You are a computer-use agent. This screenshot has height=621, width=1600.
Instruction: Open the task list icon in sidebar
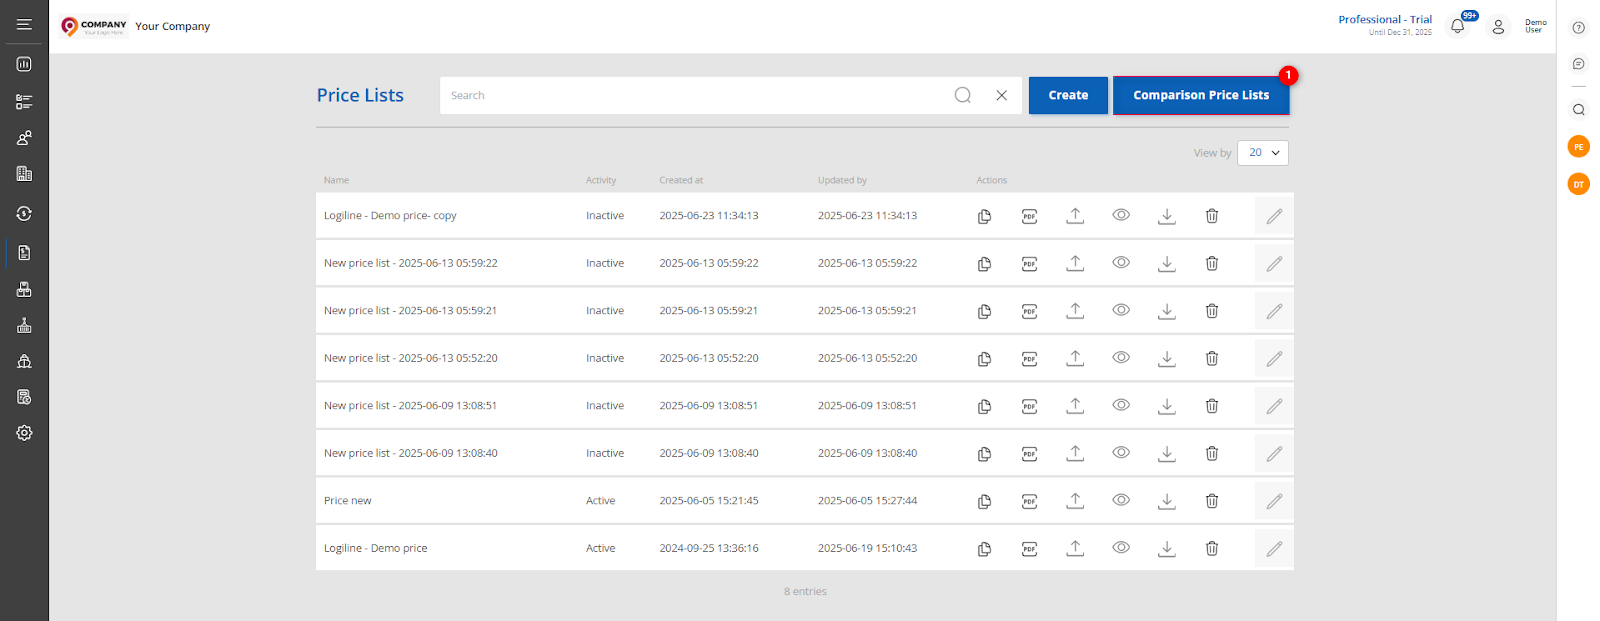[x=24, y=101]
